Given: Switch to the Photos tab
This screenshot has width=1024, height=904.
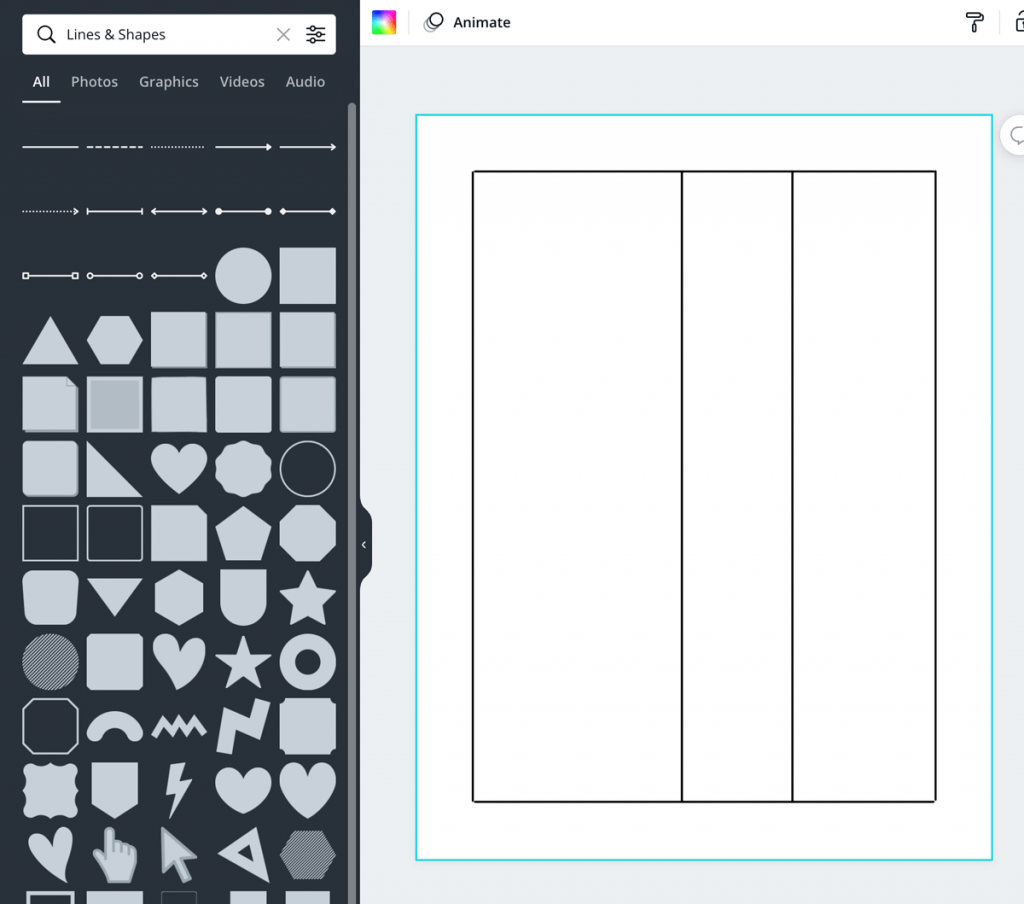Looking at the screenshot, I should click(94, 82).
